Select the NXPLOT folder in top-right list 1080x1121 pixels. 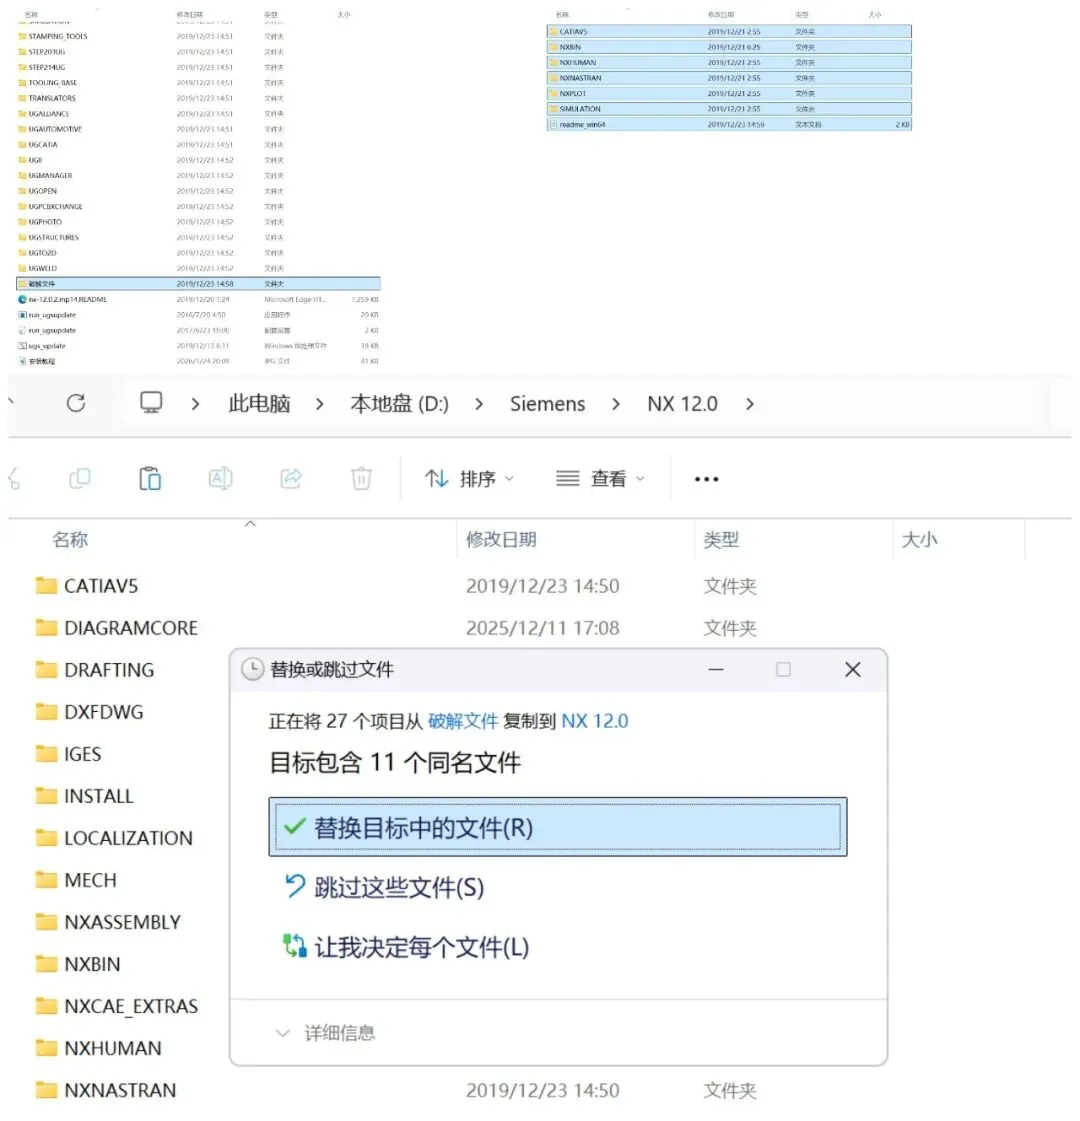729,94
